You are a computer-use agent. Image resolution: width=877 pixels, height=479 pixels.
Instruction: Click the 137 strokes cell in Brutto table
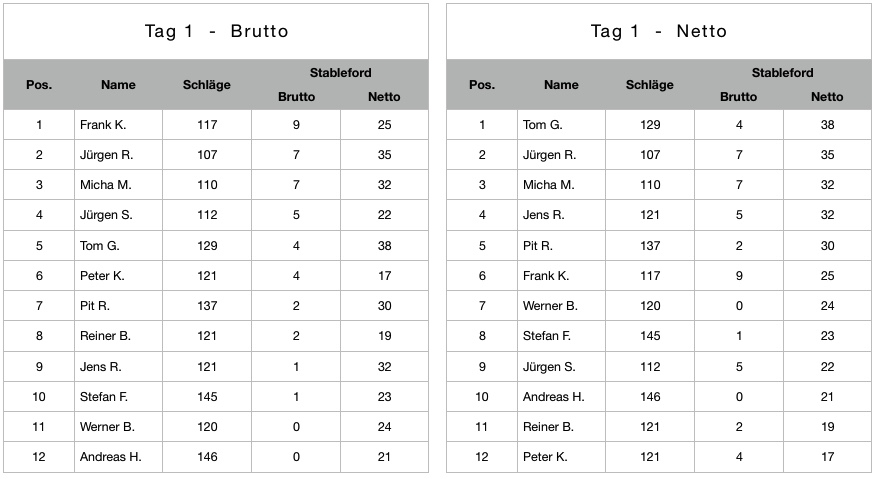point(207,306)
